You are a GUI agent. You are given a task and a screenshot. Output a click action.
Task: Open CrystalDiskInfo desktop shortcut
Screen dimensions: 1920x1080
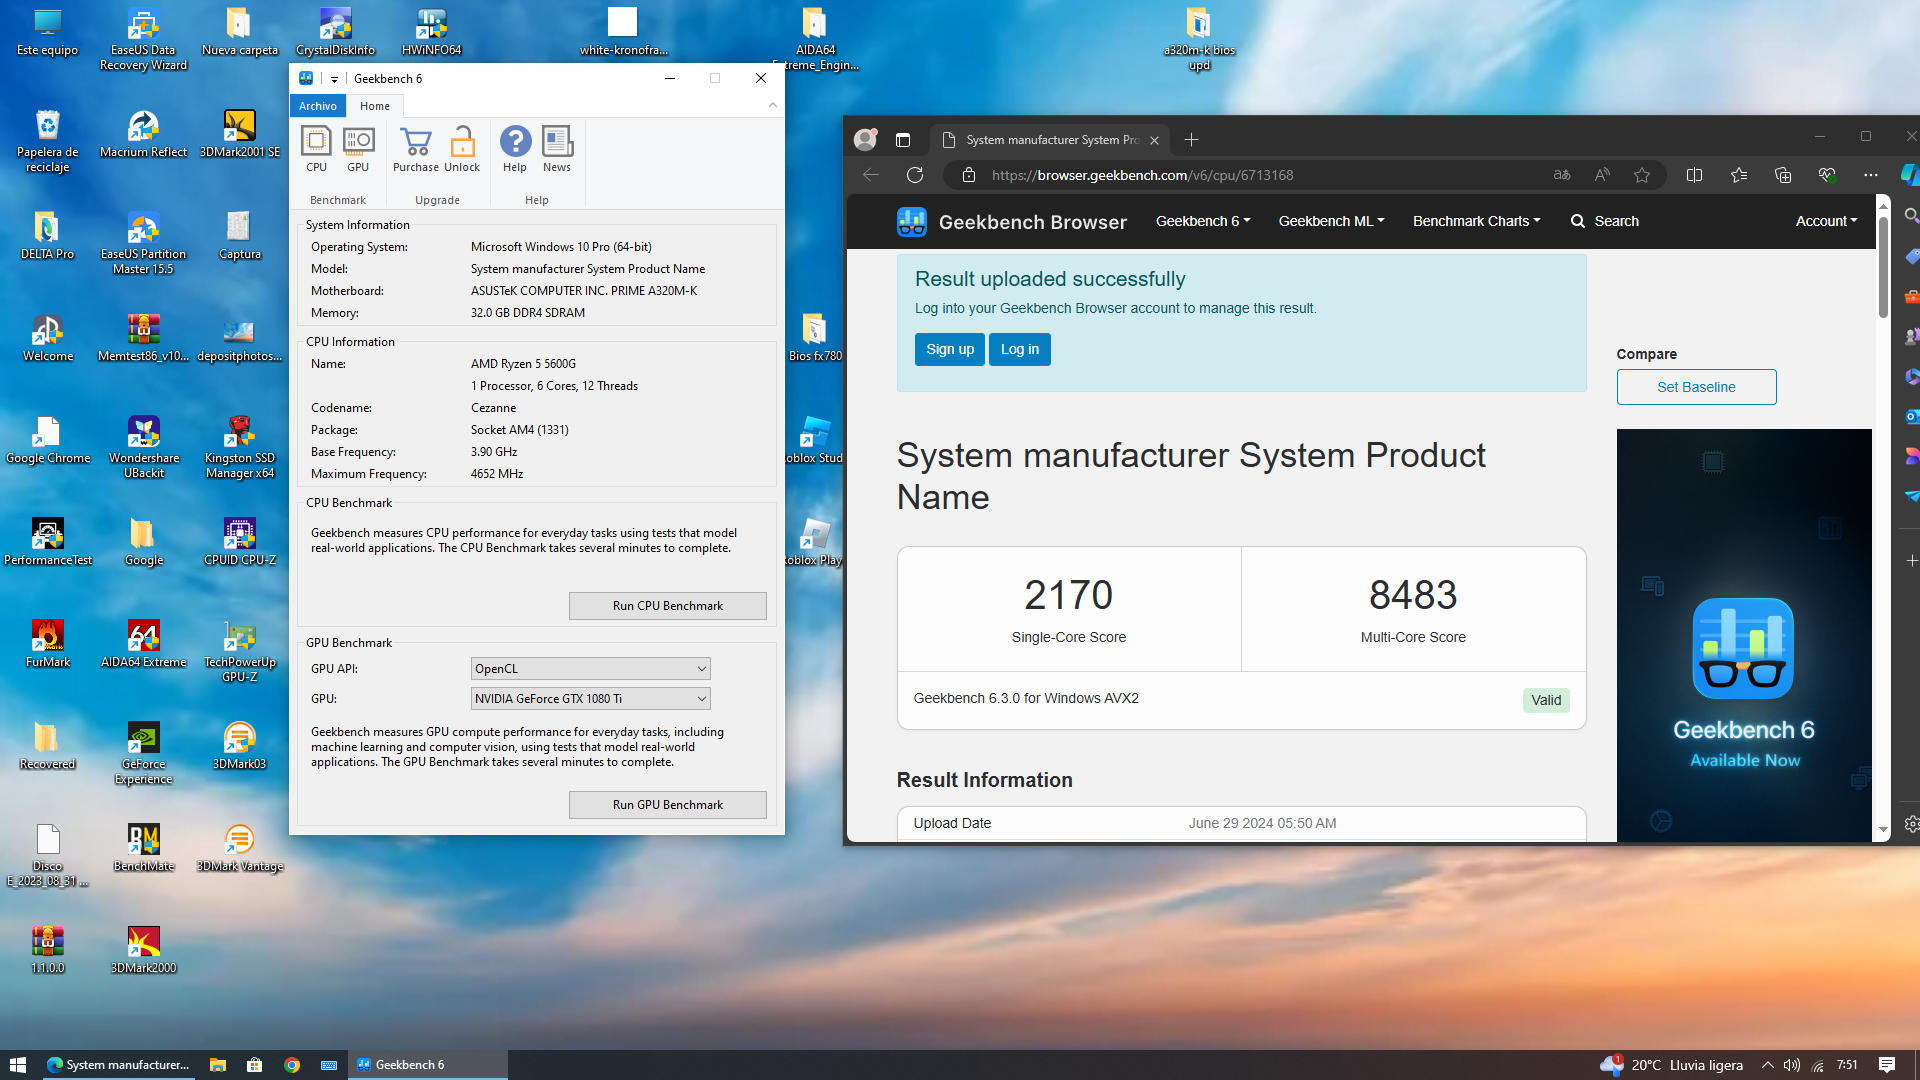[x=335, y=32]
